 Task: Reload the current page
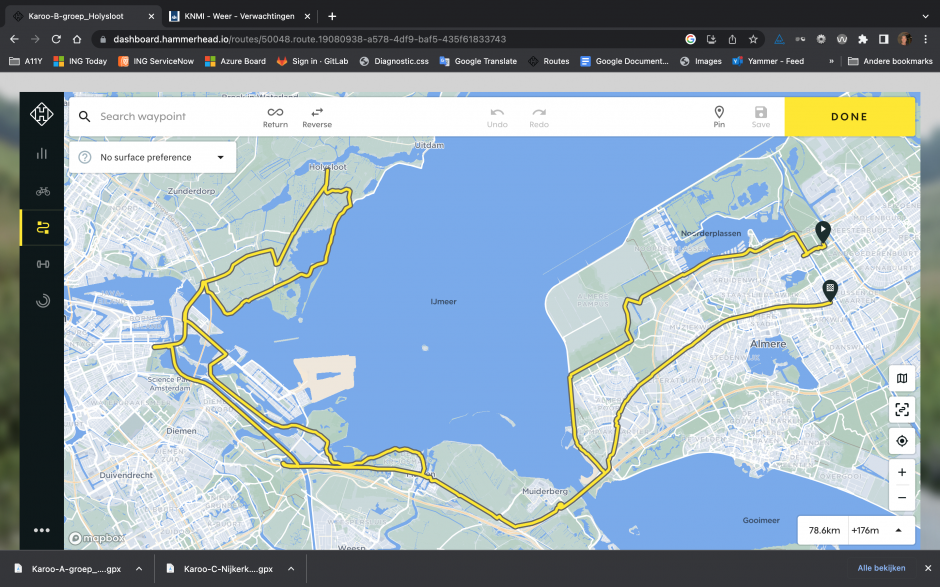click(x=56, y=39)
